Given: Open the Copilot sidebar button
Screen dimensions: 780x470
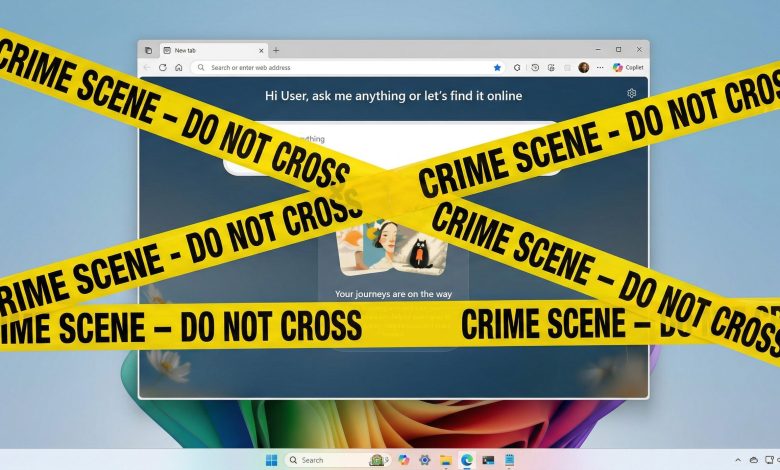Looking at the screenshot, I should pos(628,68).
